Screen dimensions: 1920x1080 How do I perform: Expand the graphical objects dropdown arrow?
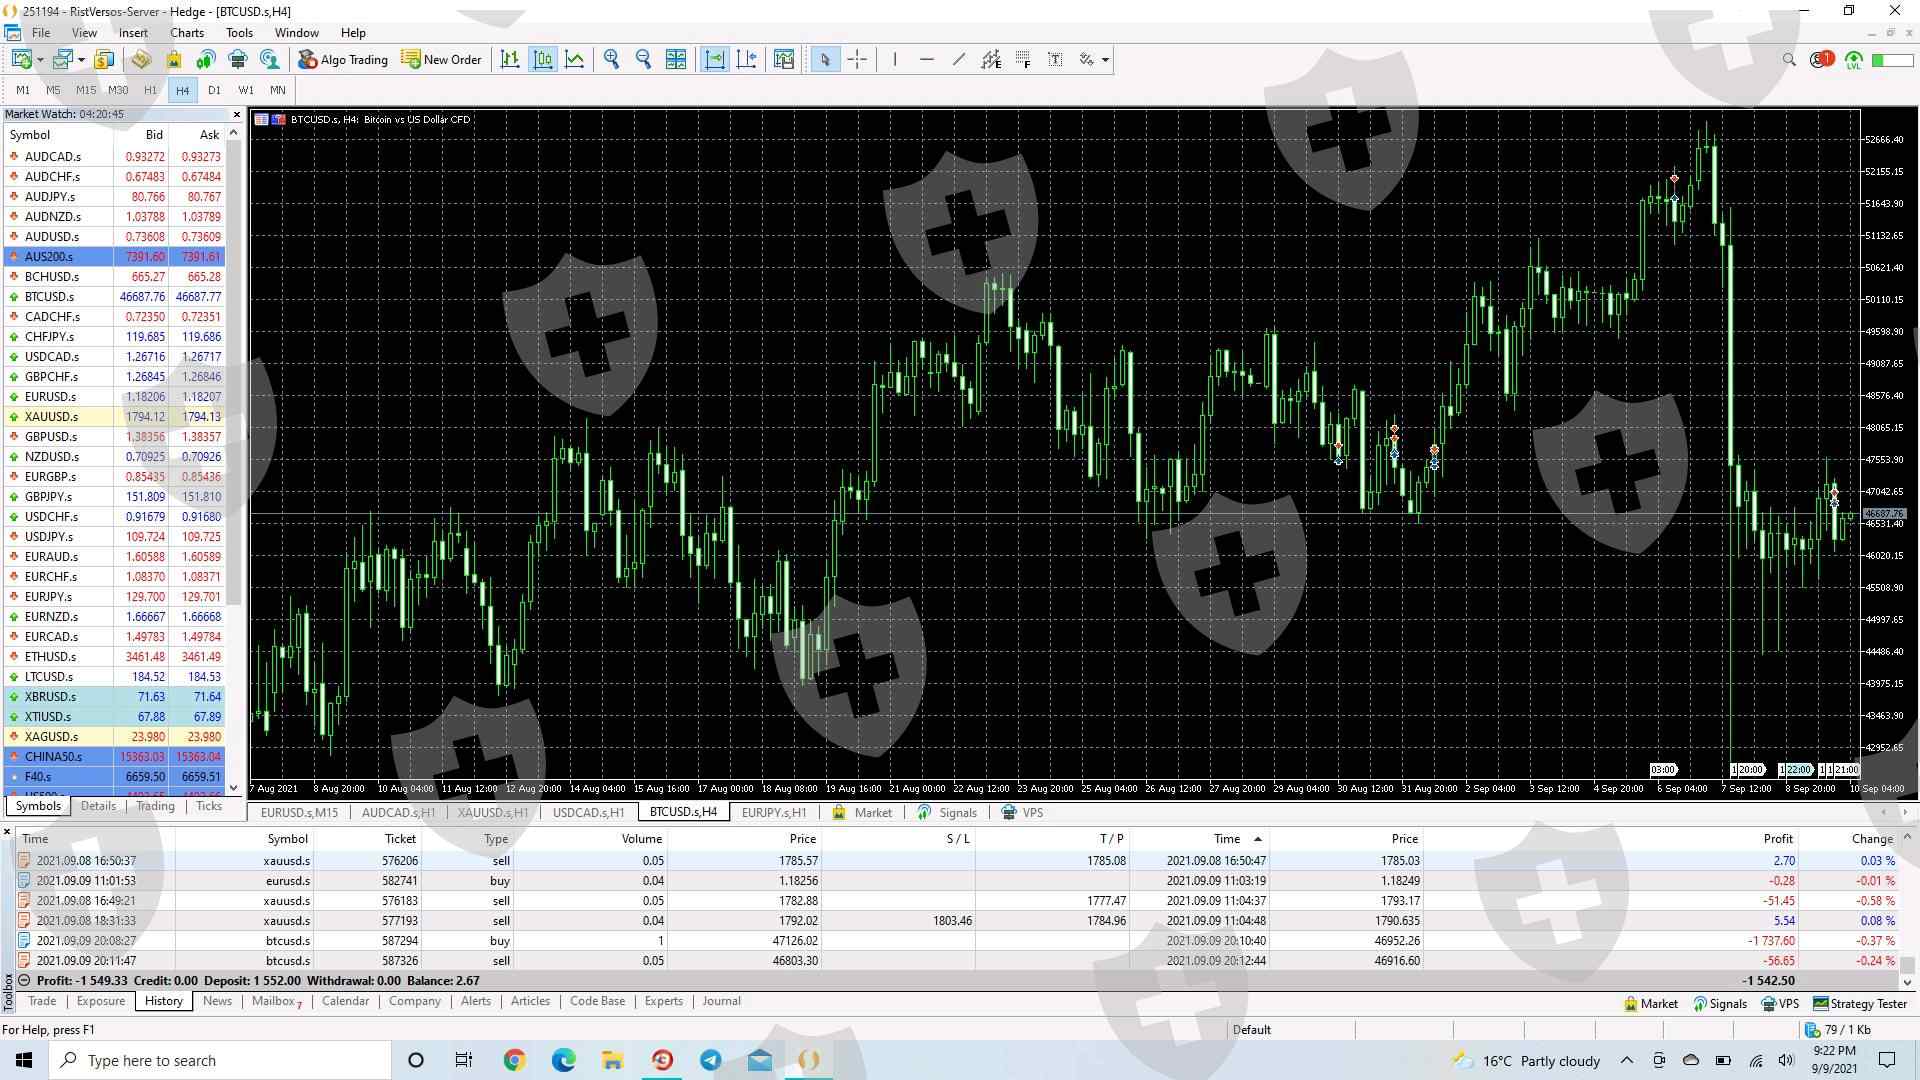(1105, 60)
